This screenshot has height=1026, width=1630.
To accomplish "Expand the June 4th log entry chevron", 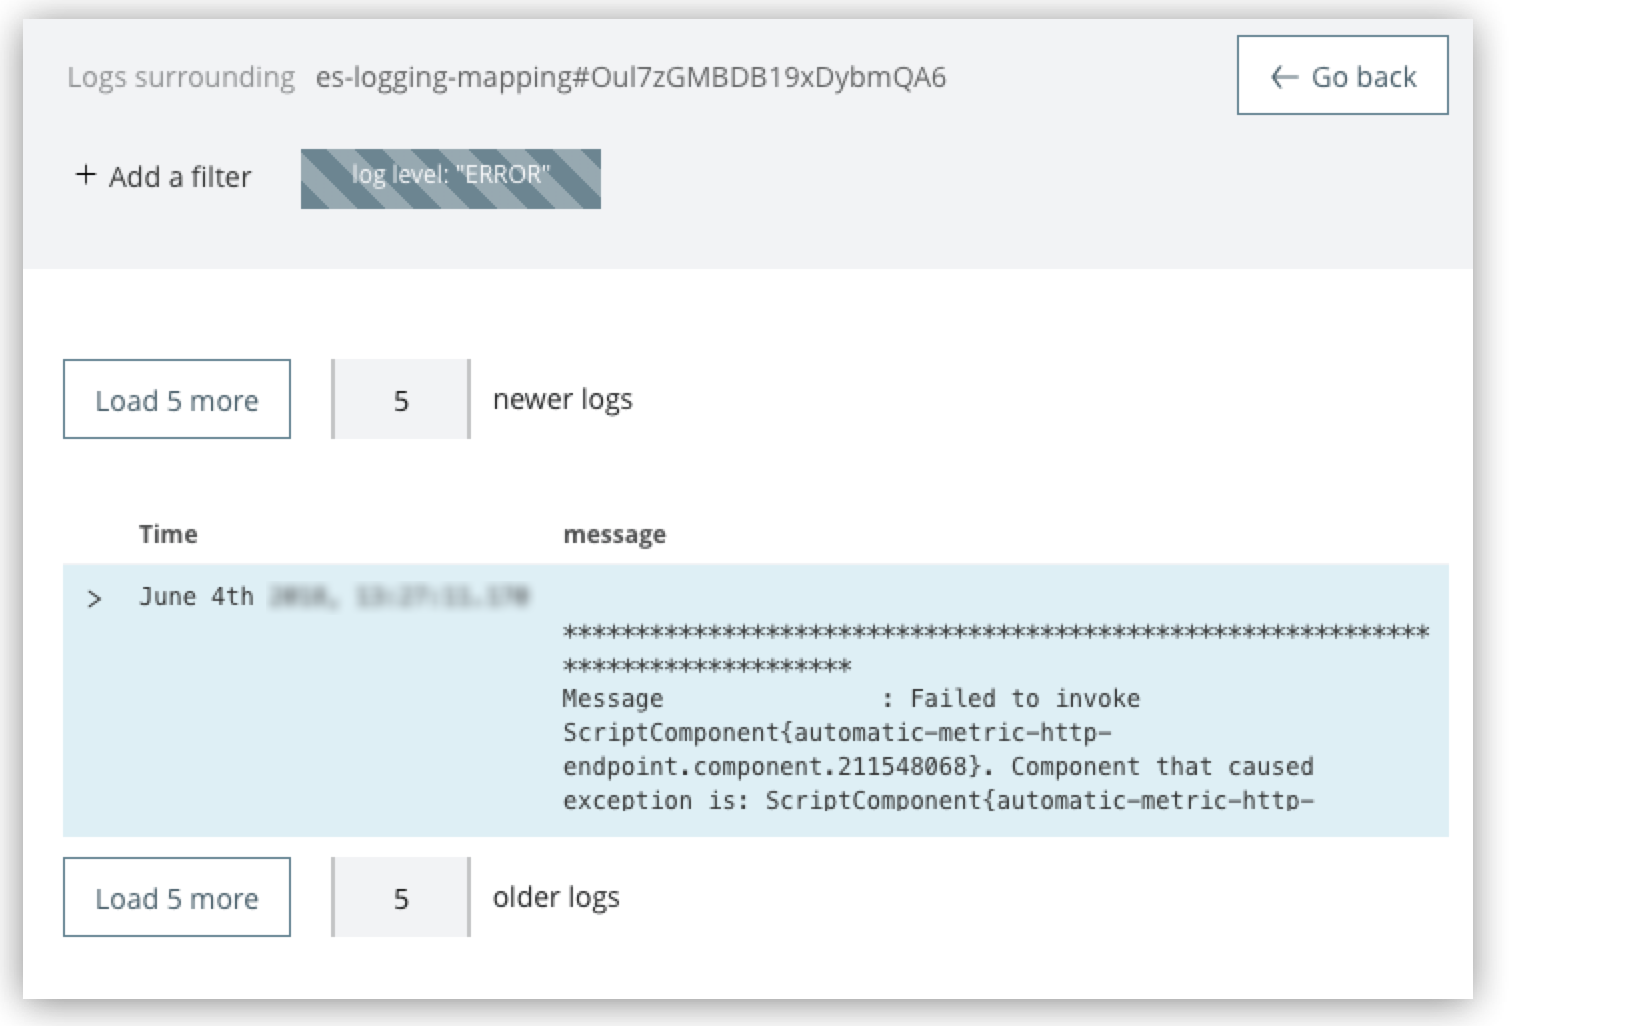I will 94,599.
